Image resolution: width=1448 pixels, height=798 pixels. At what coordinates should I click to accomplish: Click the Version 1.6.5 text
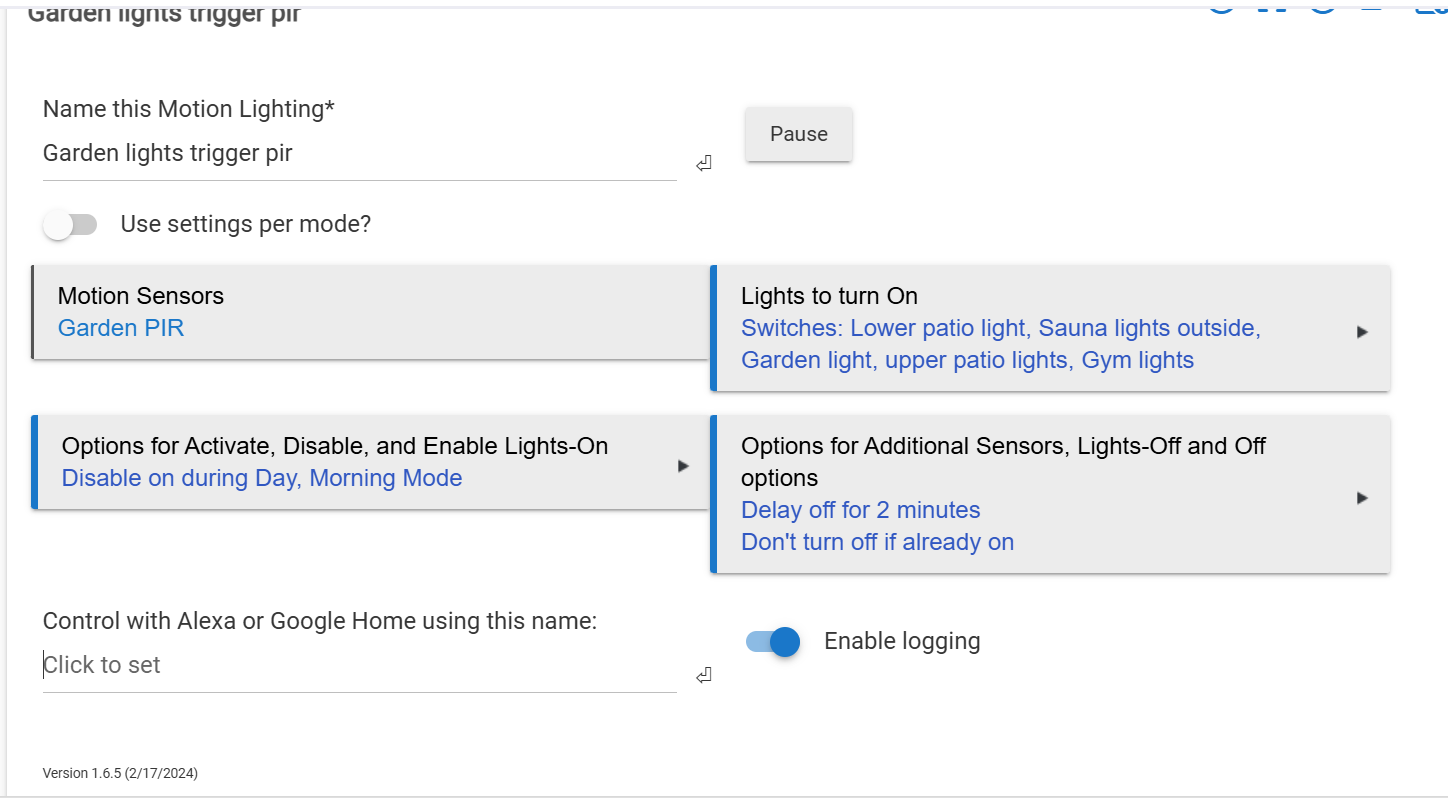(120, 773)
